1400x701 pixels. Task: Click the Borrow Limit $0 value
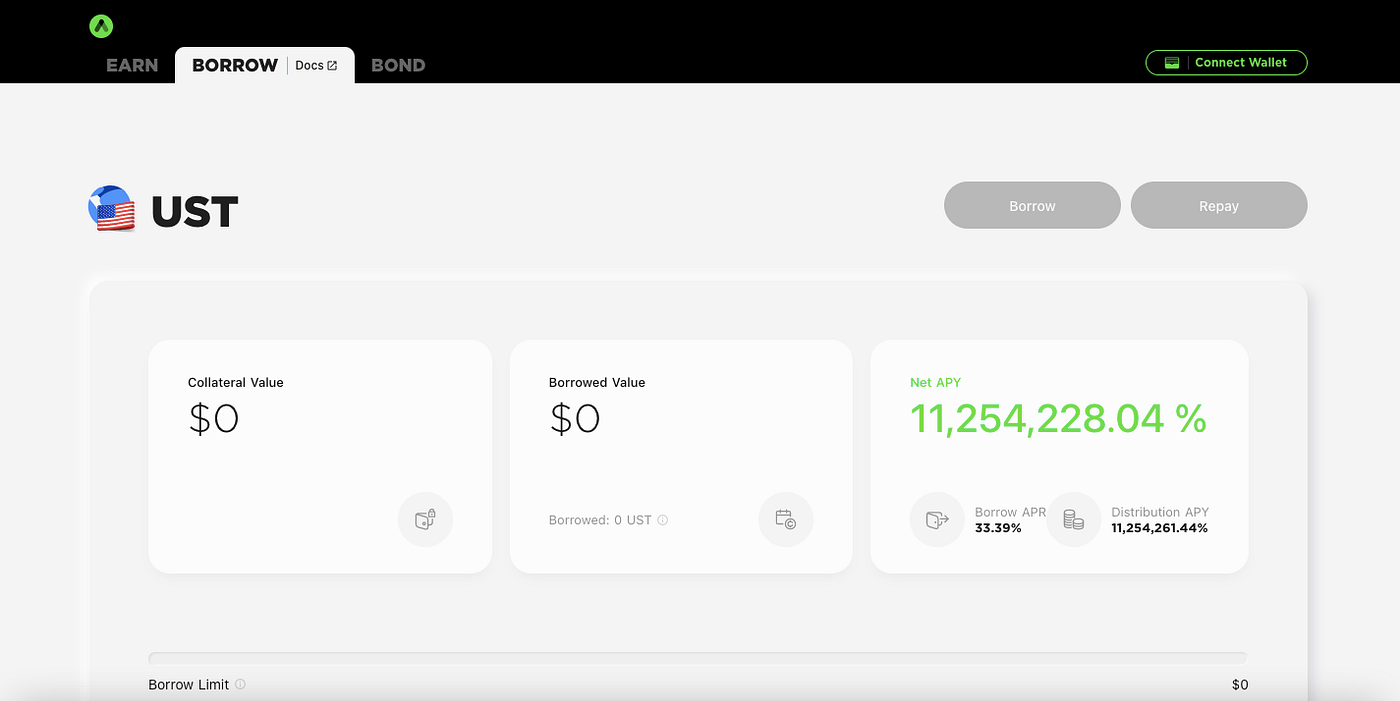[x=1240, y=685]
